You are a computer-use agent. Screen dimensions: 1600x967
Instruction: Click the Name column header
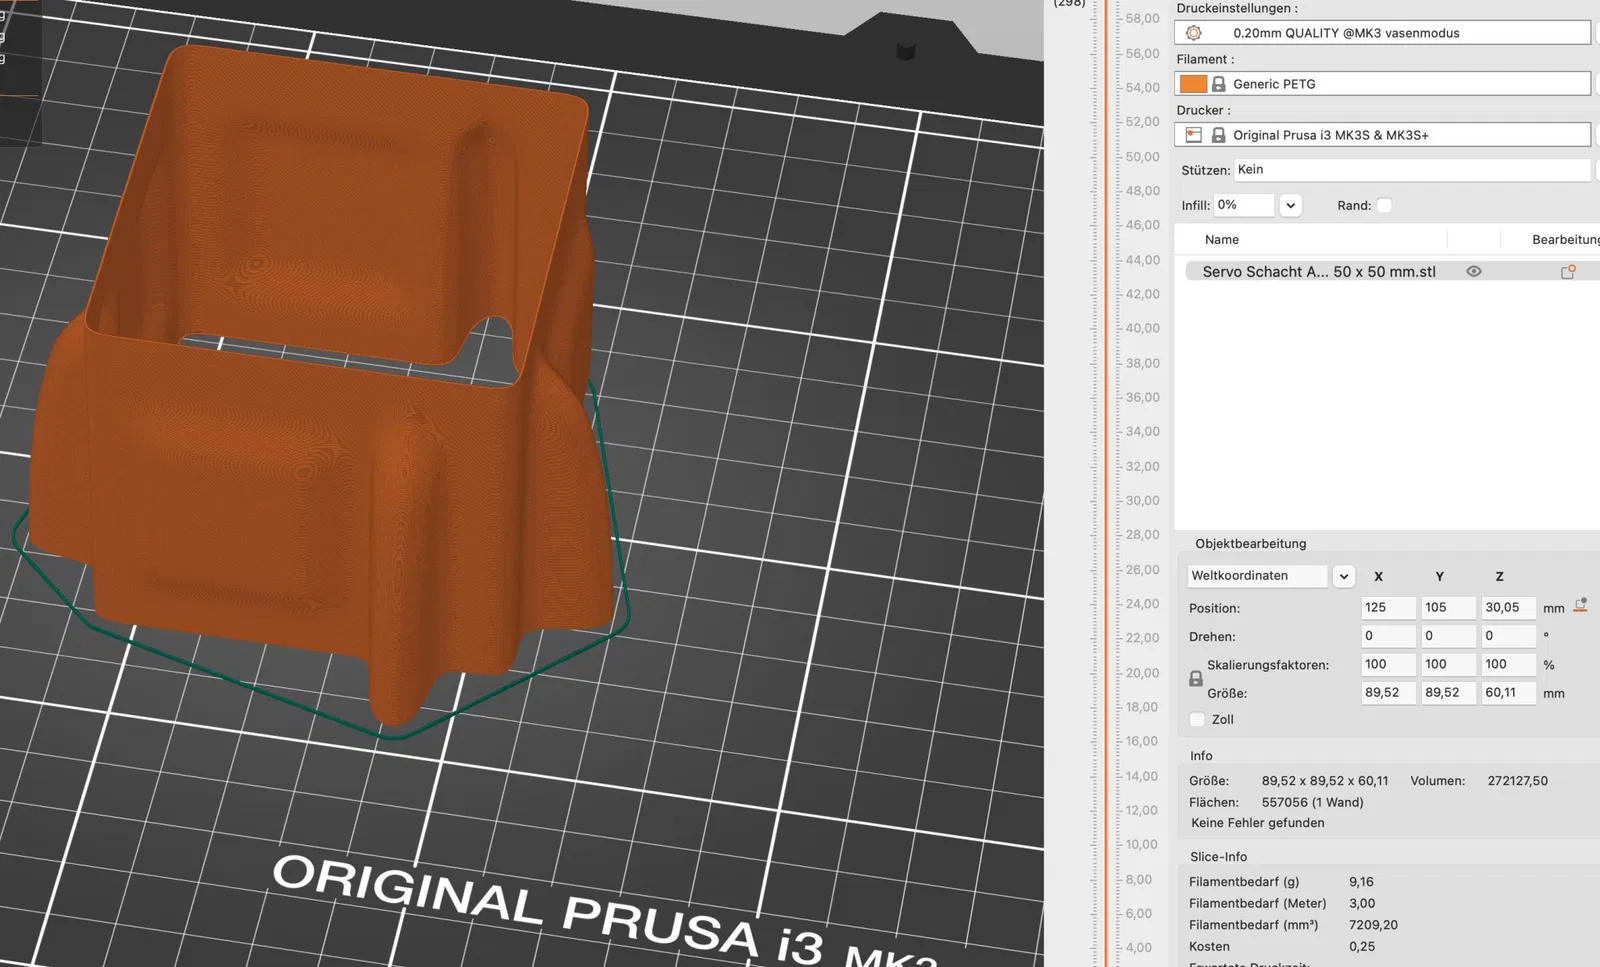pyautogui.click(x=1221, y=240)
